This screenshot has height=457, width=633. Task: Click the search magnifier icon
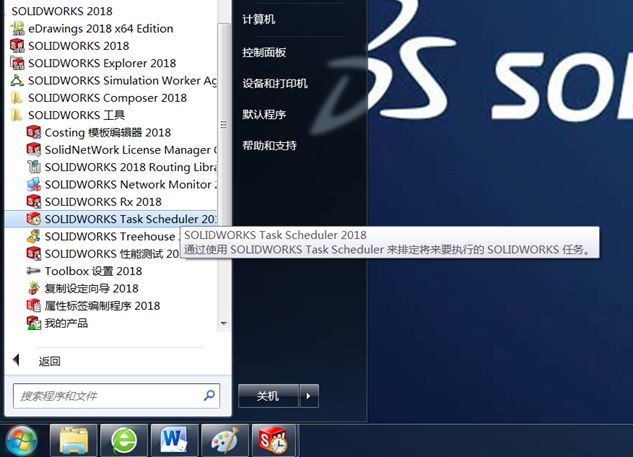209,395
